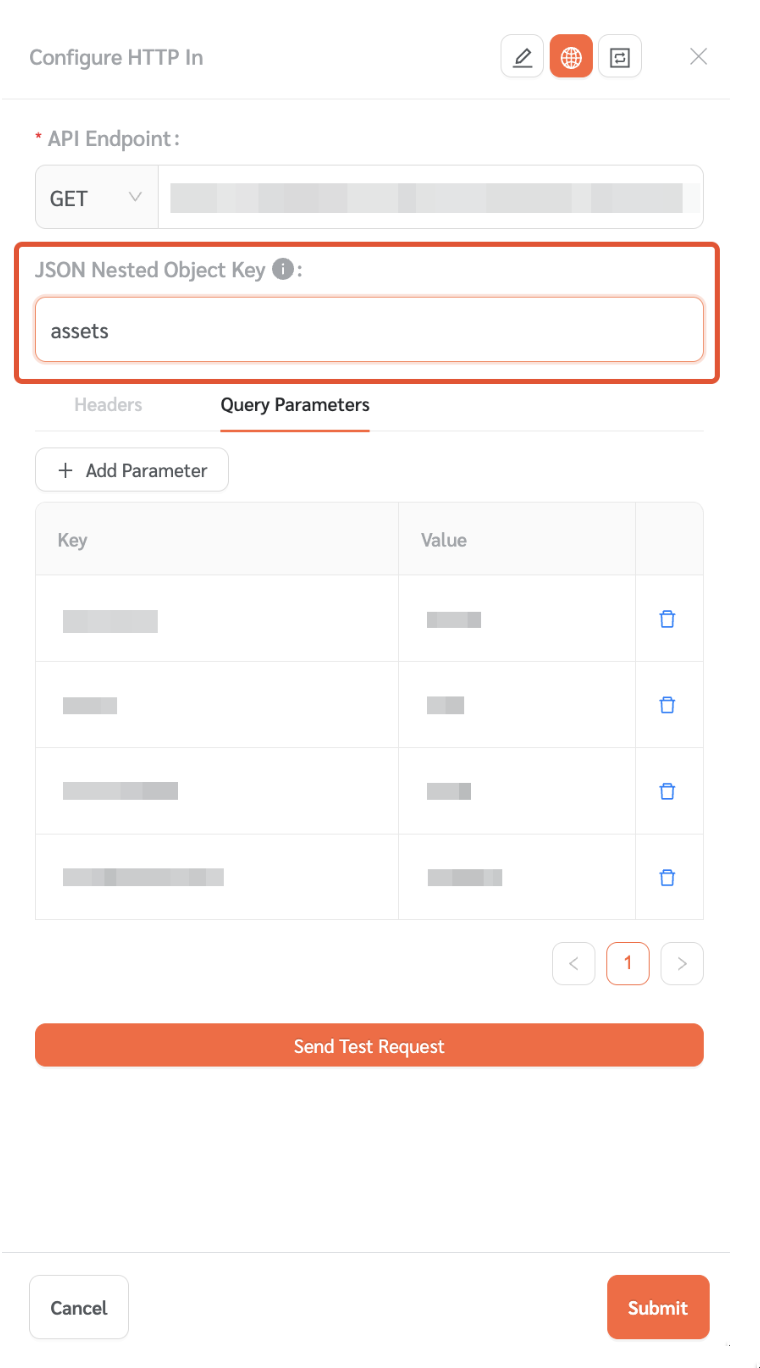Delete the third query parameter row
The image size is (760, 1368).
[667, 791]
